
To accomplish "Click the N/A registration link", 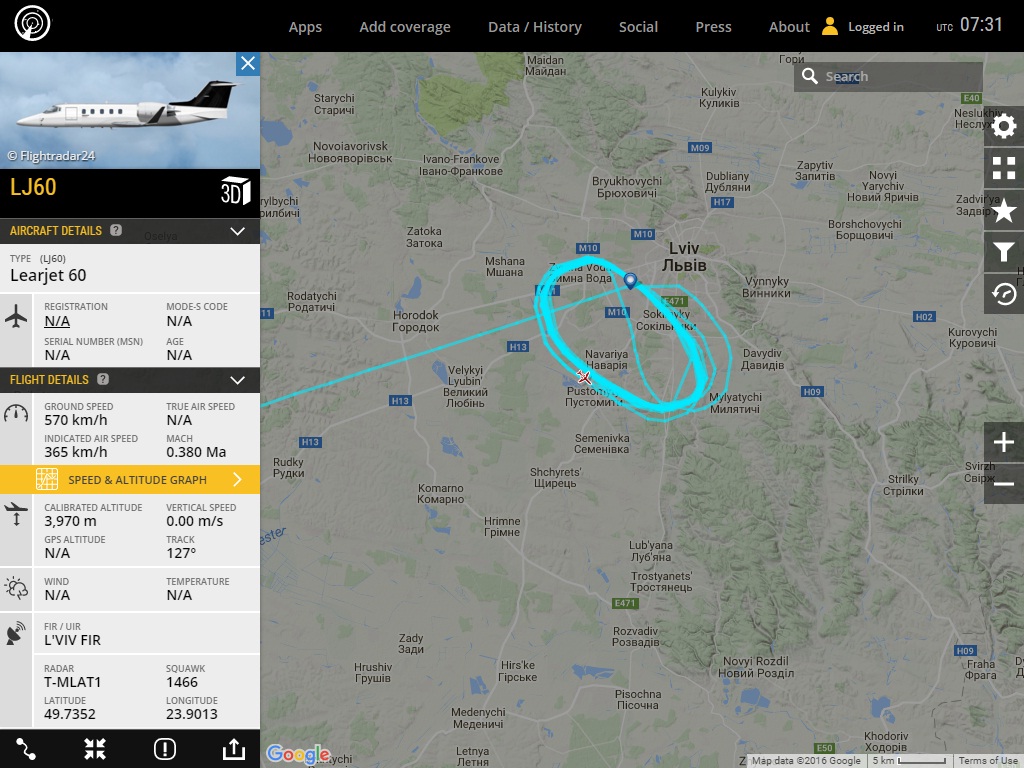I will tap(57, 321).
